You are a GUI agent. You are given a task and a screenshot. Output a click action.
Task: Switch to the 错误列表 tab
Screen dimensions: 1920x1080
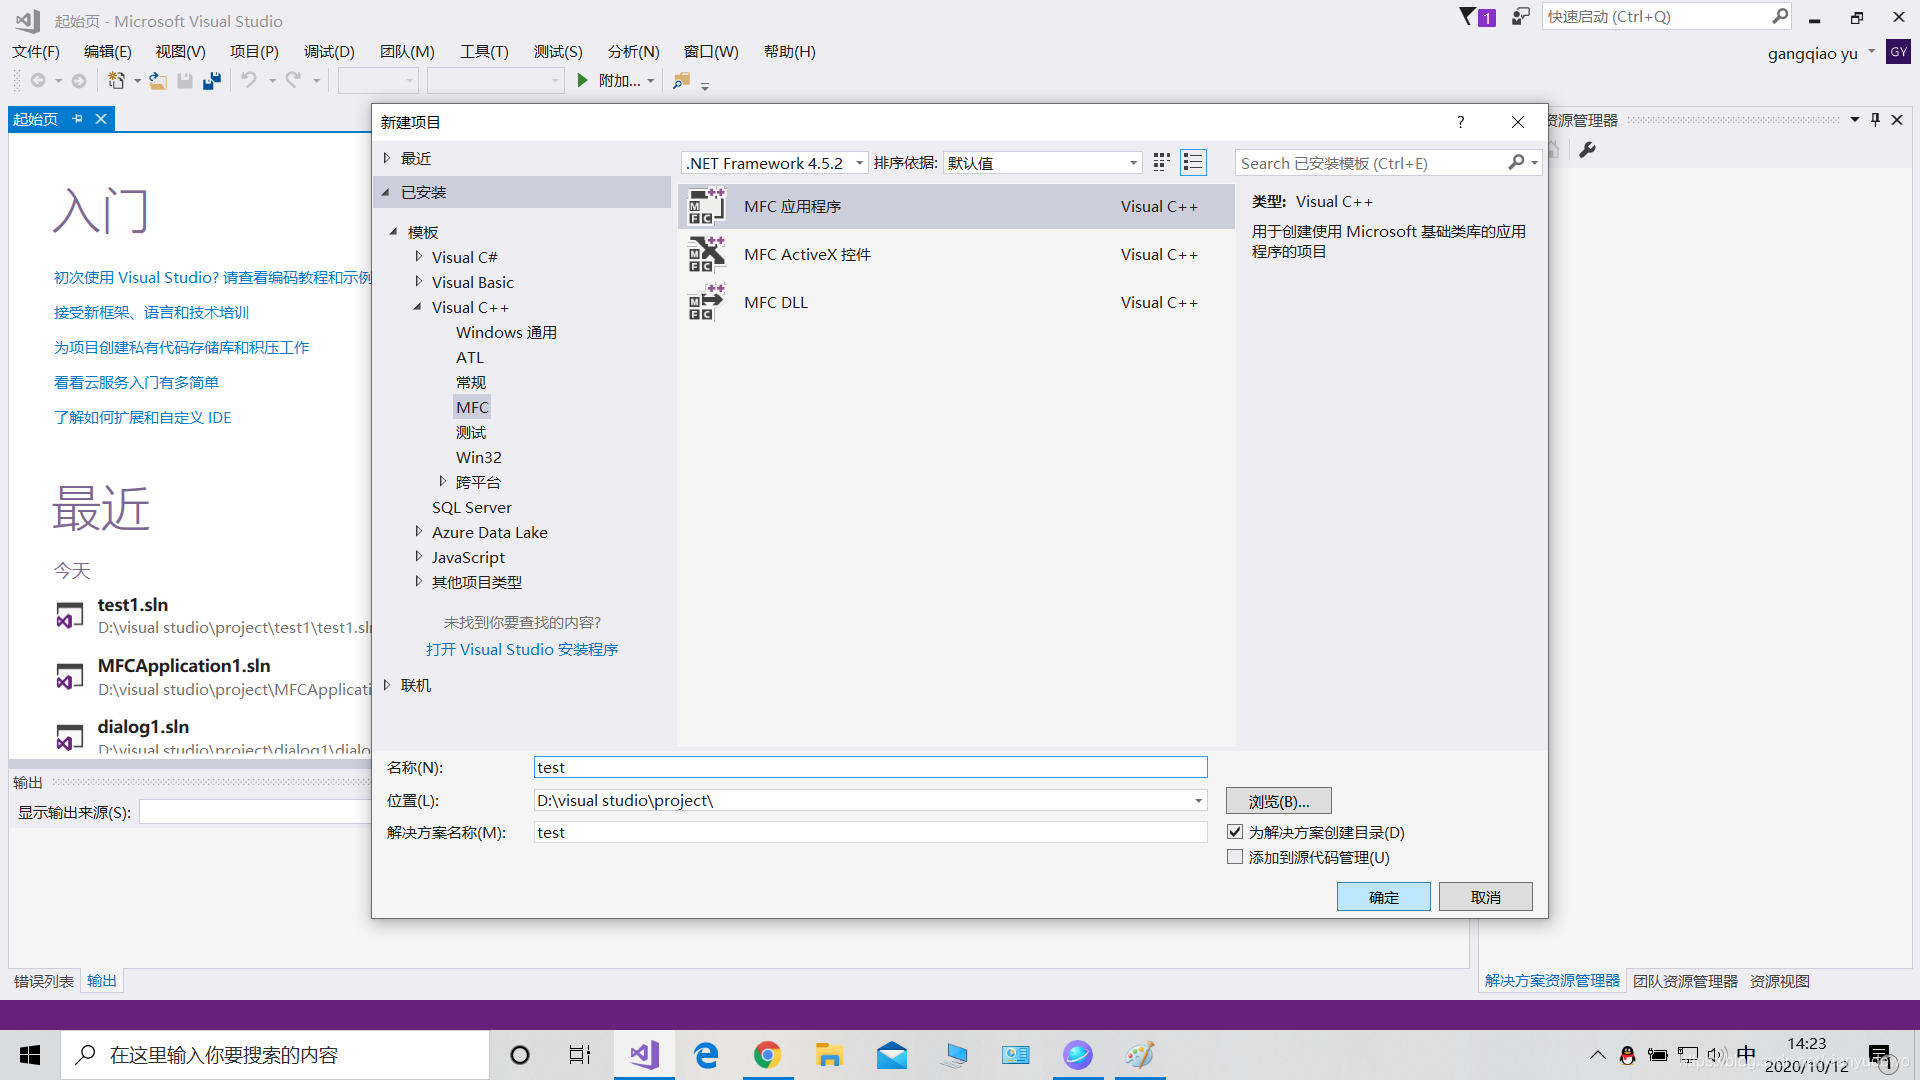pyautogui.click(x=44, y=981)
